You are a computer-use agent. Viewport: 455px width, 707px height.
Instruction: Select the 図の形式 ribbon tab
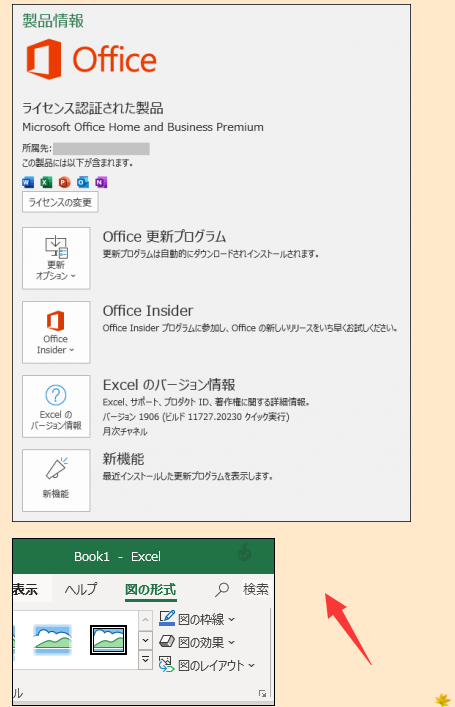tap(151, 589)
